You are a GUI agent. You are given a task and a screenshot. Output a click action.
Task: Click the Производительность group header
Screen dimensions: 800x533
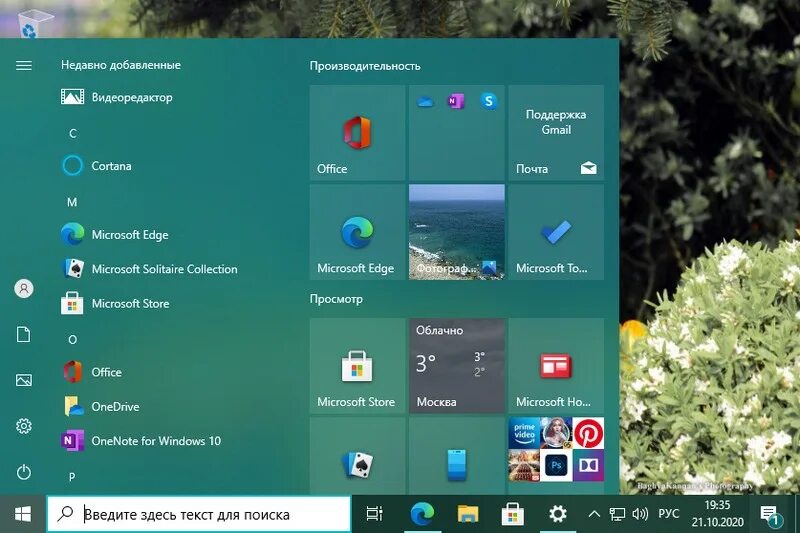pos(365,66)
